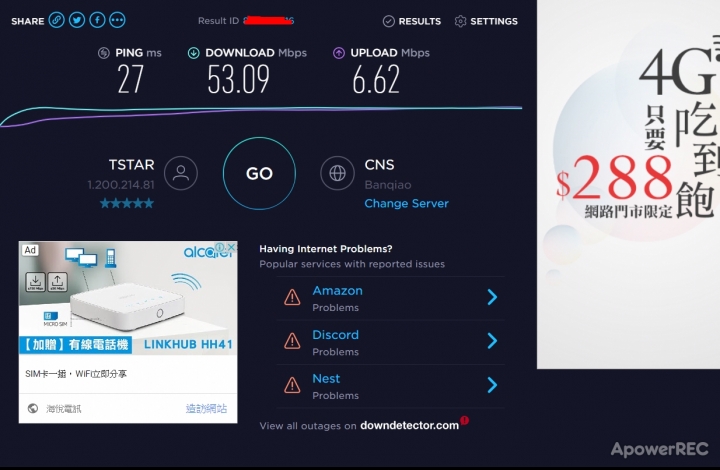Start speed test with GO button
The height and width of the screenshot is (470, 720).
(x=259, y=173)
